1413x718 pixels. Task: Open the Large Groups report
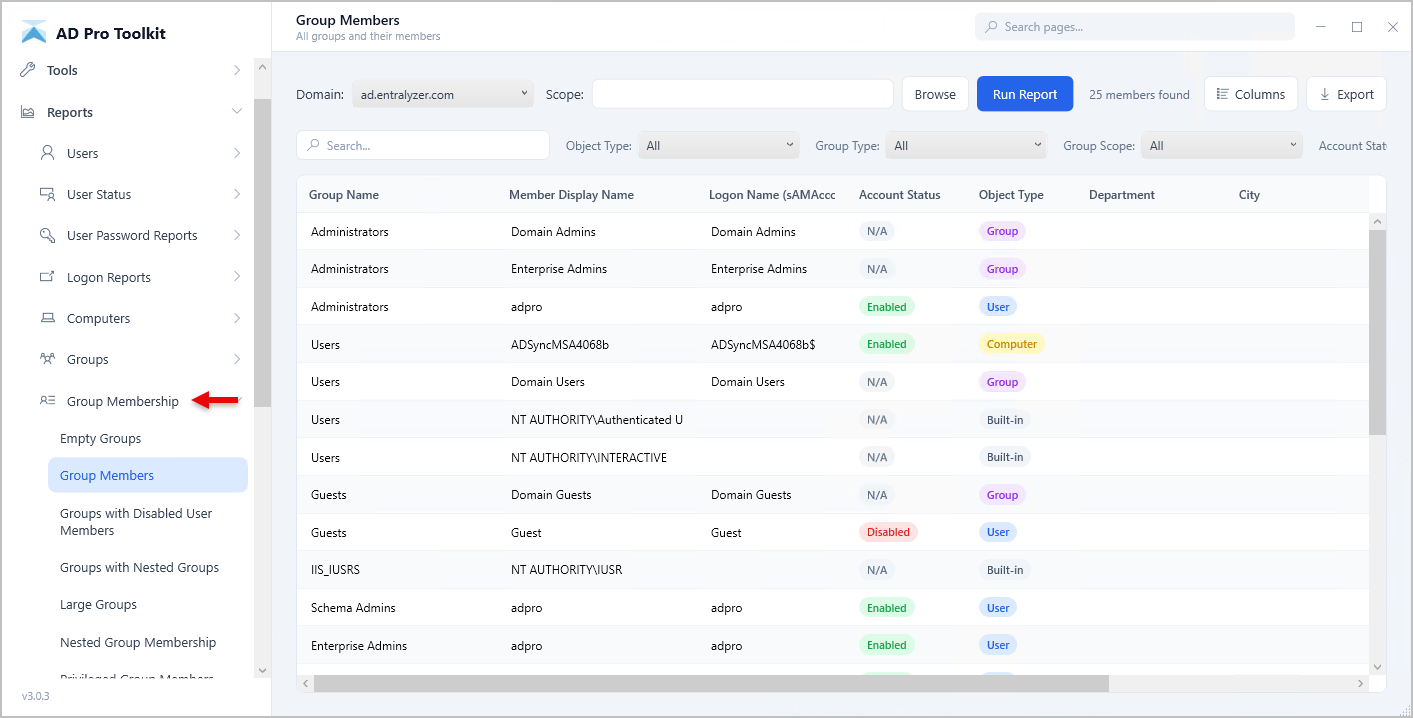point(98,604)
